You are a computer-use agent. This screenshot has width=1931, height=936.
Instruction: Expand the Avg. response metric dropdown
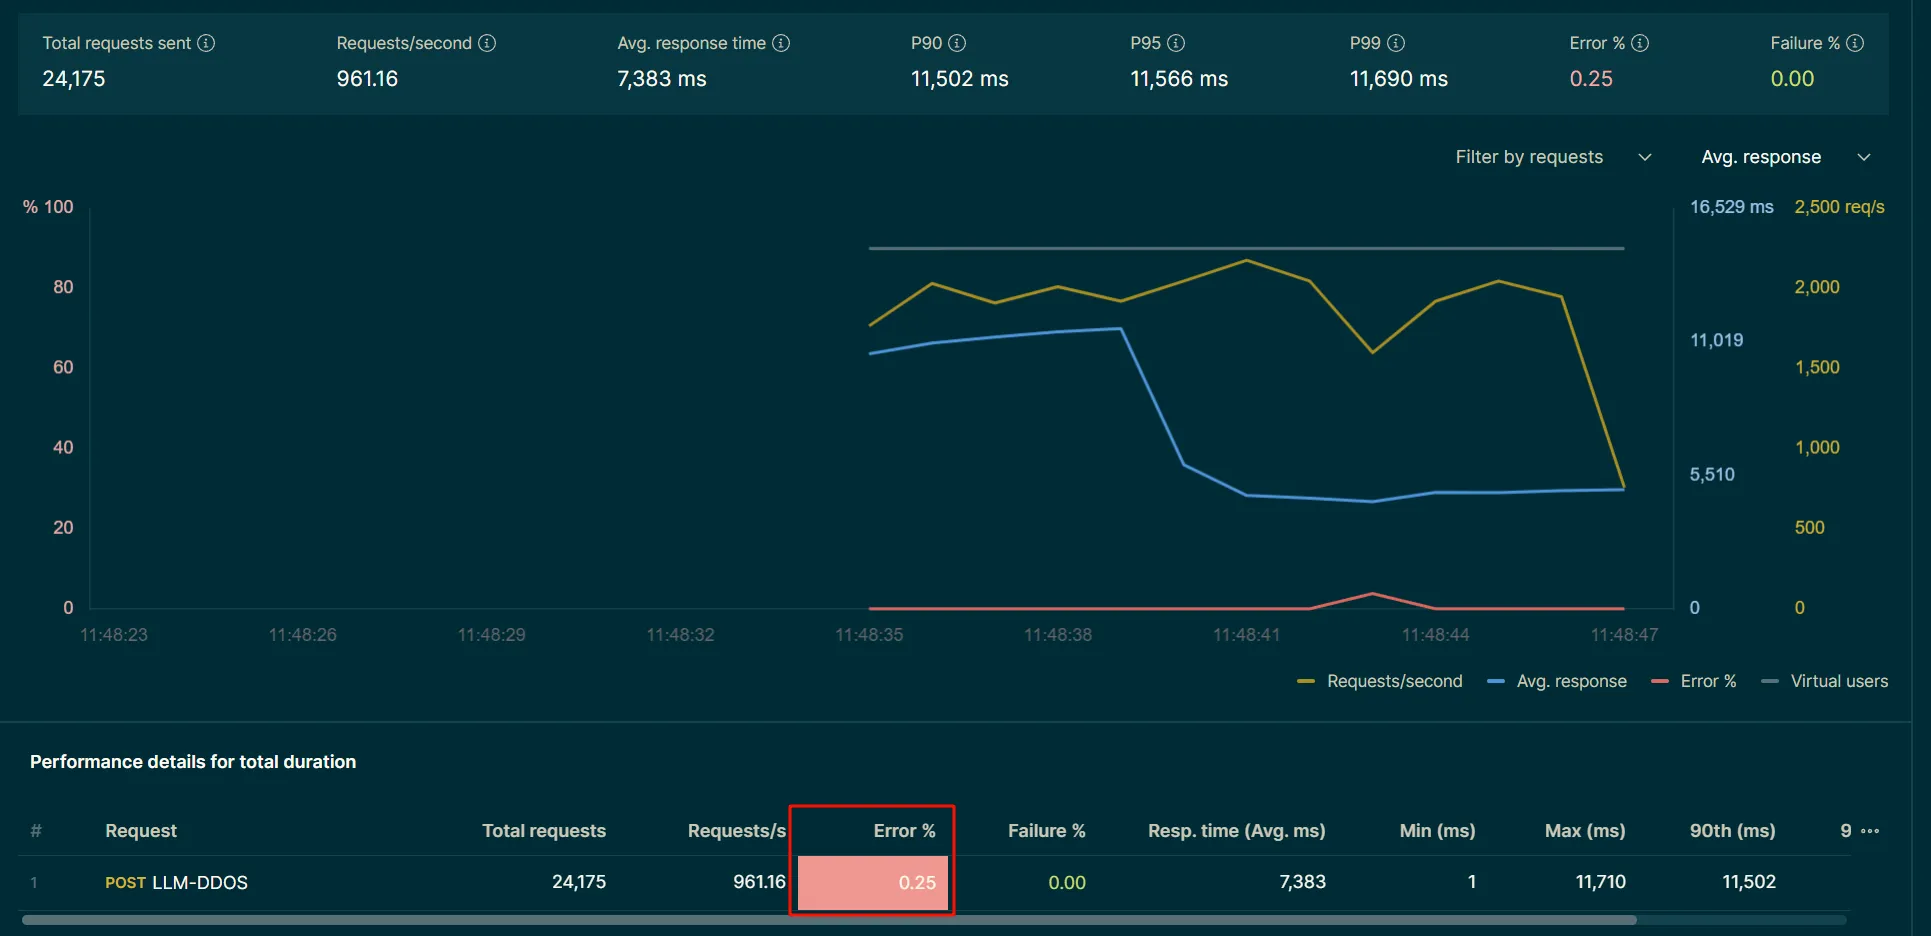[x=1785, y=157]
